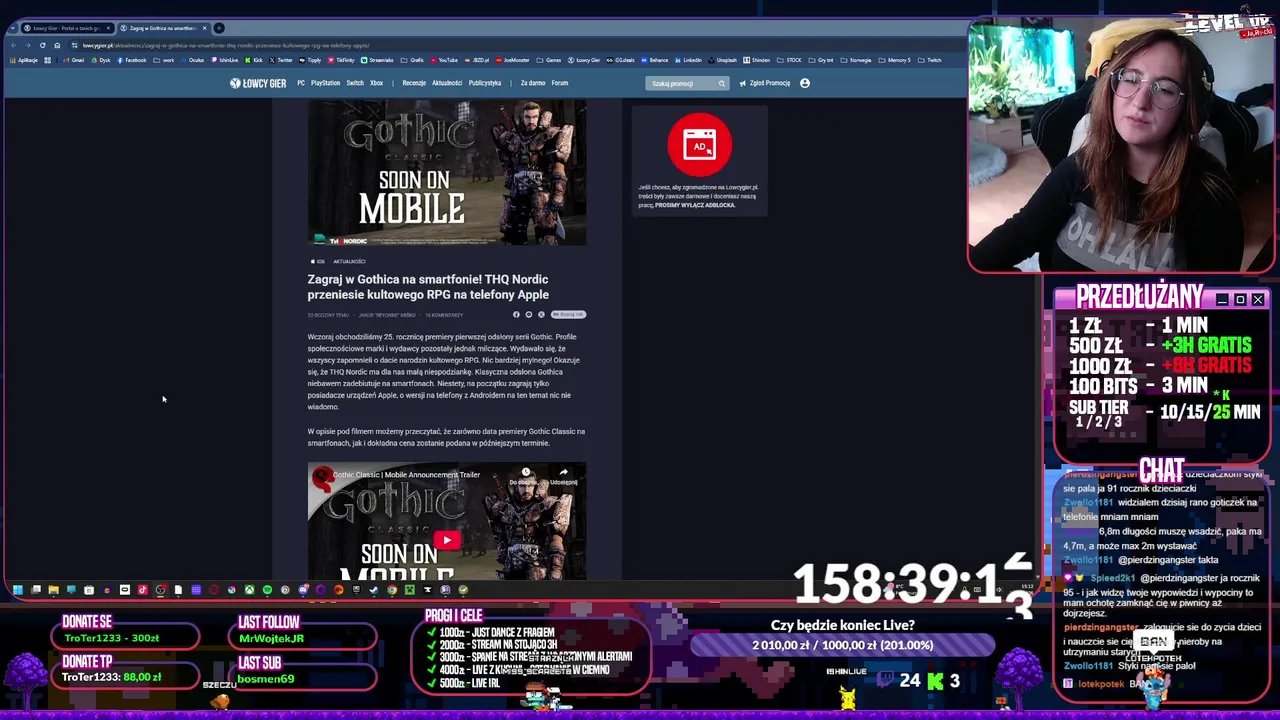1280x720 pixels.
Task: Click the article headline Zagraj w Gothica
Action: click(x=428, y=287)
